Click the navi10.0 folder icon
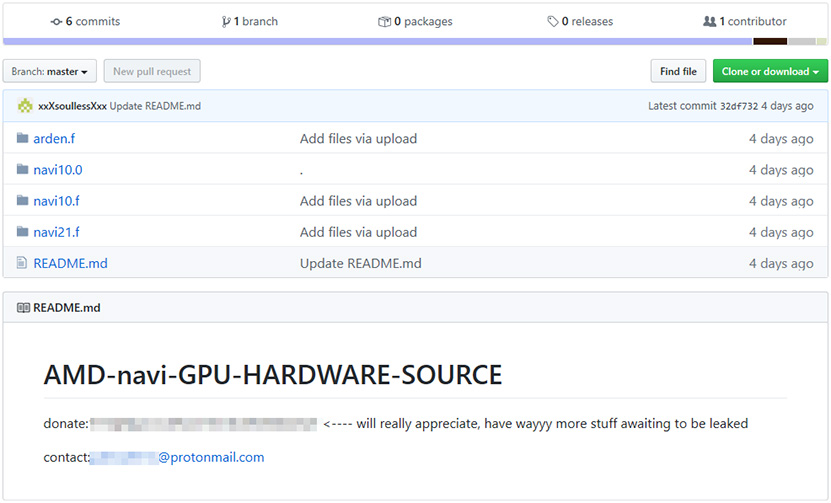 click(x=22, y=169)
